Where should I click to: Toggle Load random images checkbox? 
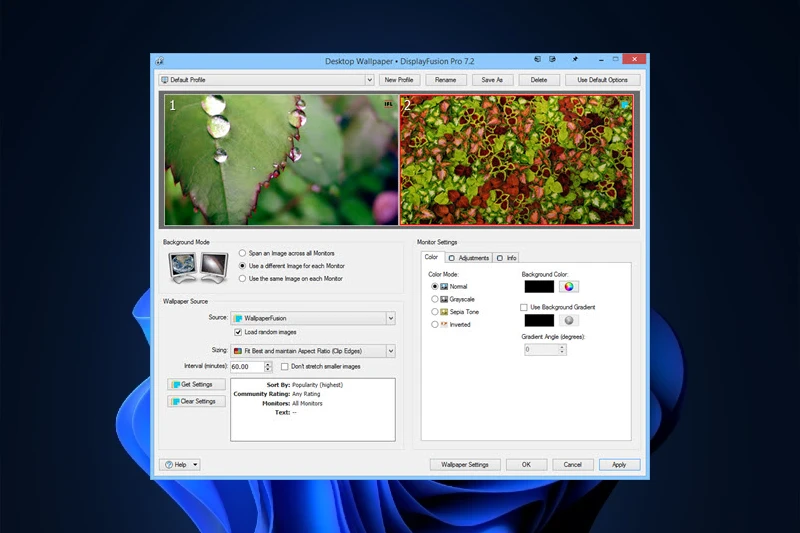point(238,332)
